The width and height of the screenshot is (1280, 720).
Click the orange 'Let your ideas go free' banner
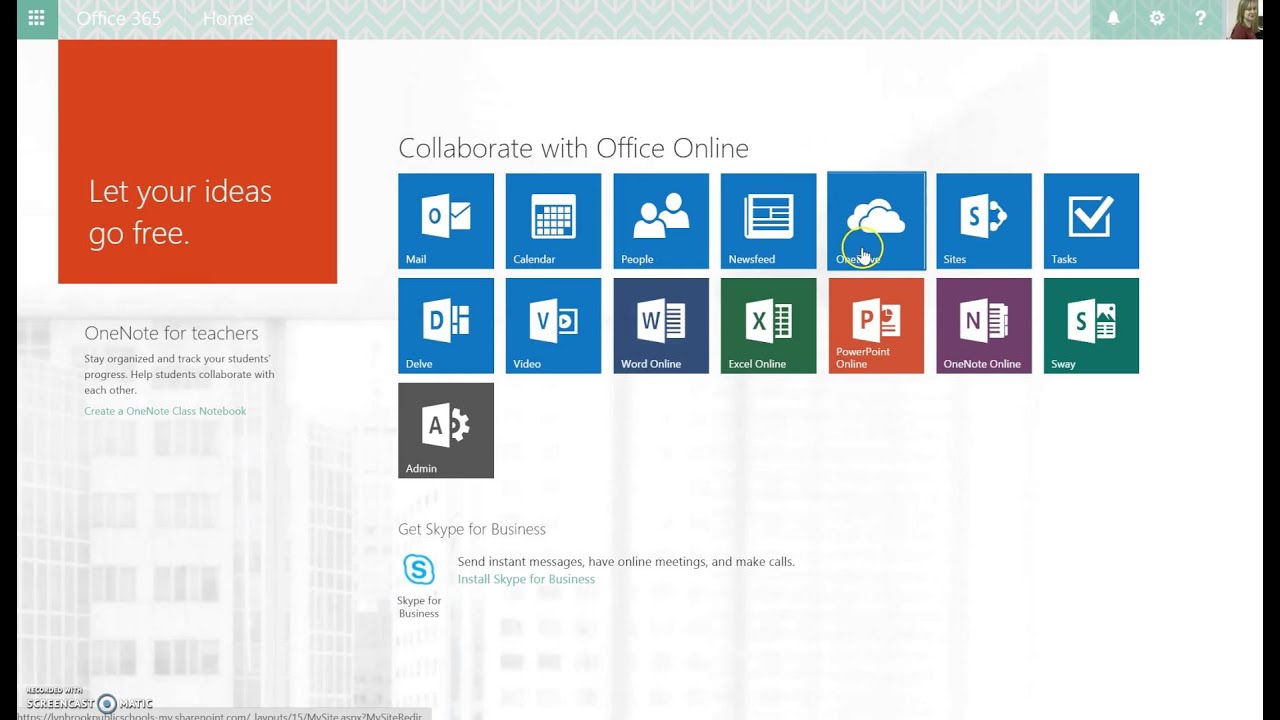[x=198, y=162]
